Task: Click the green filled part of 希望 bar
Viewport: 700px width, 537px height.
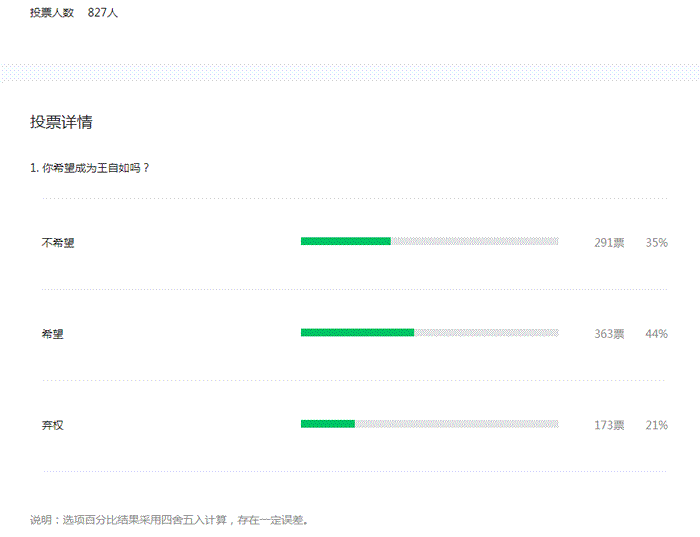Action: pos(357,332)
